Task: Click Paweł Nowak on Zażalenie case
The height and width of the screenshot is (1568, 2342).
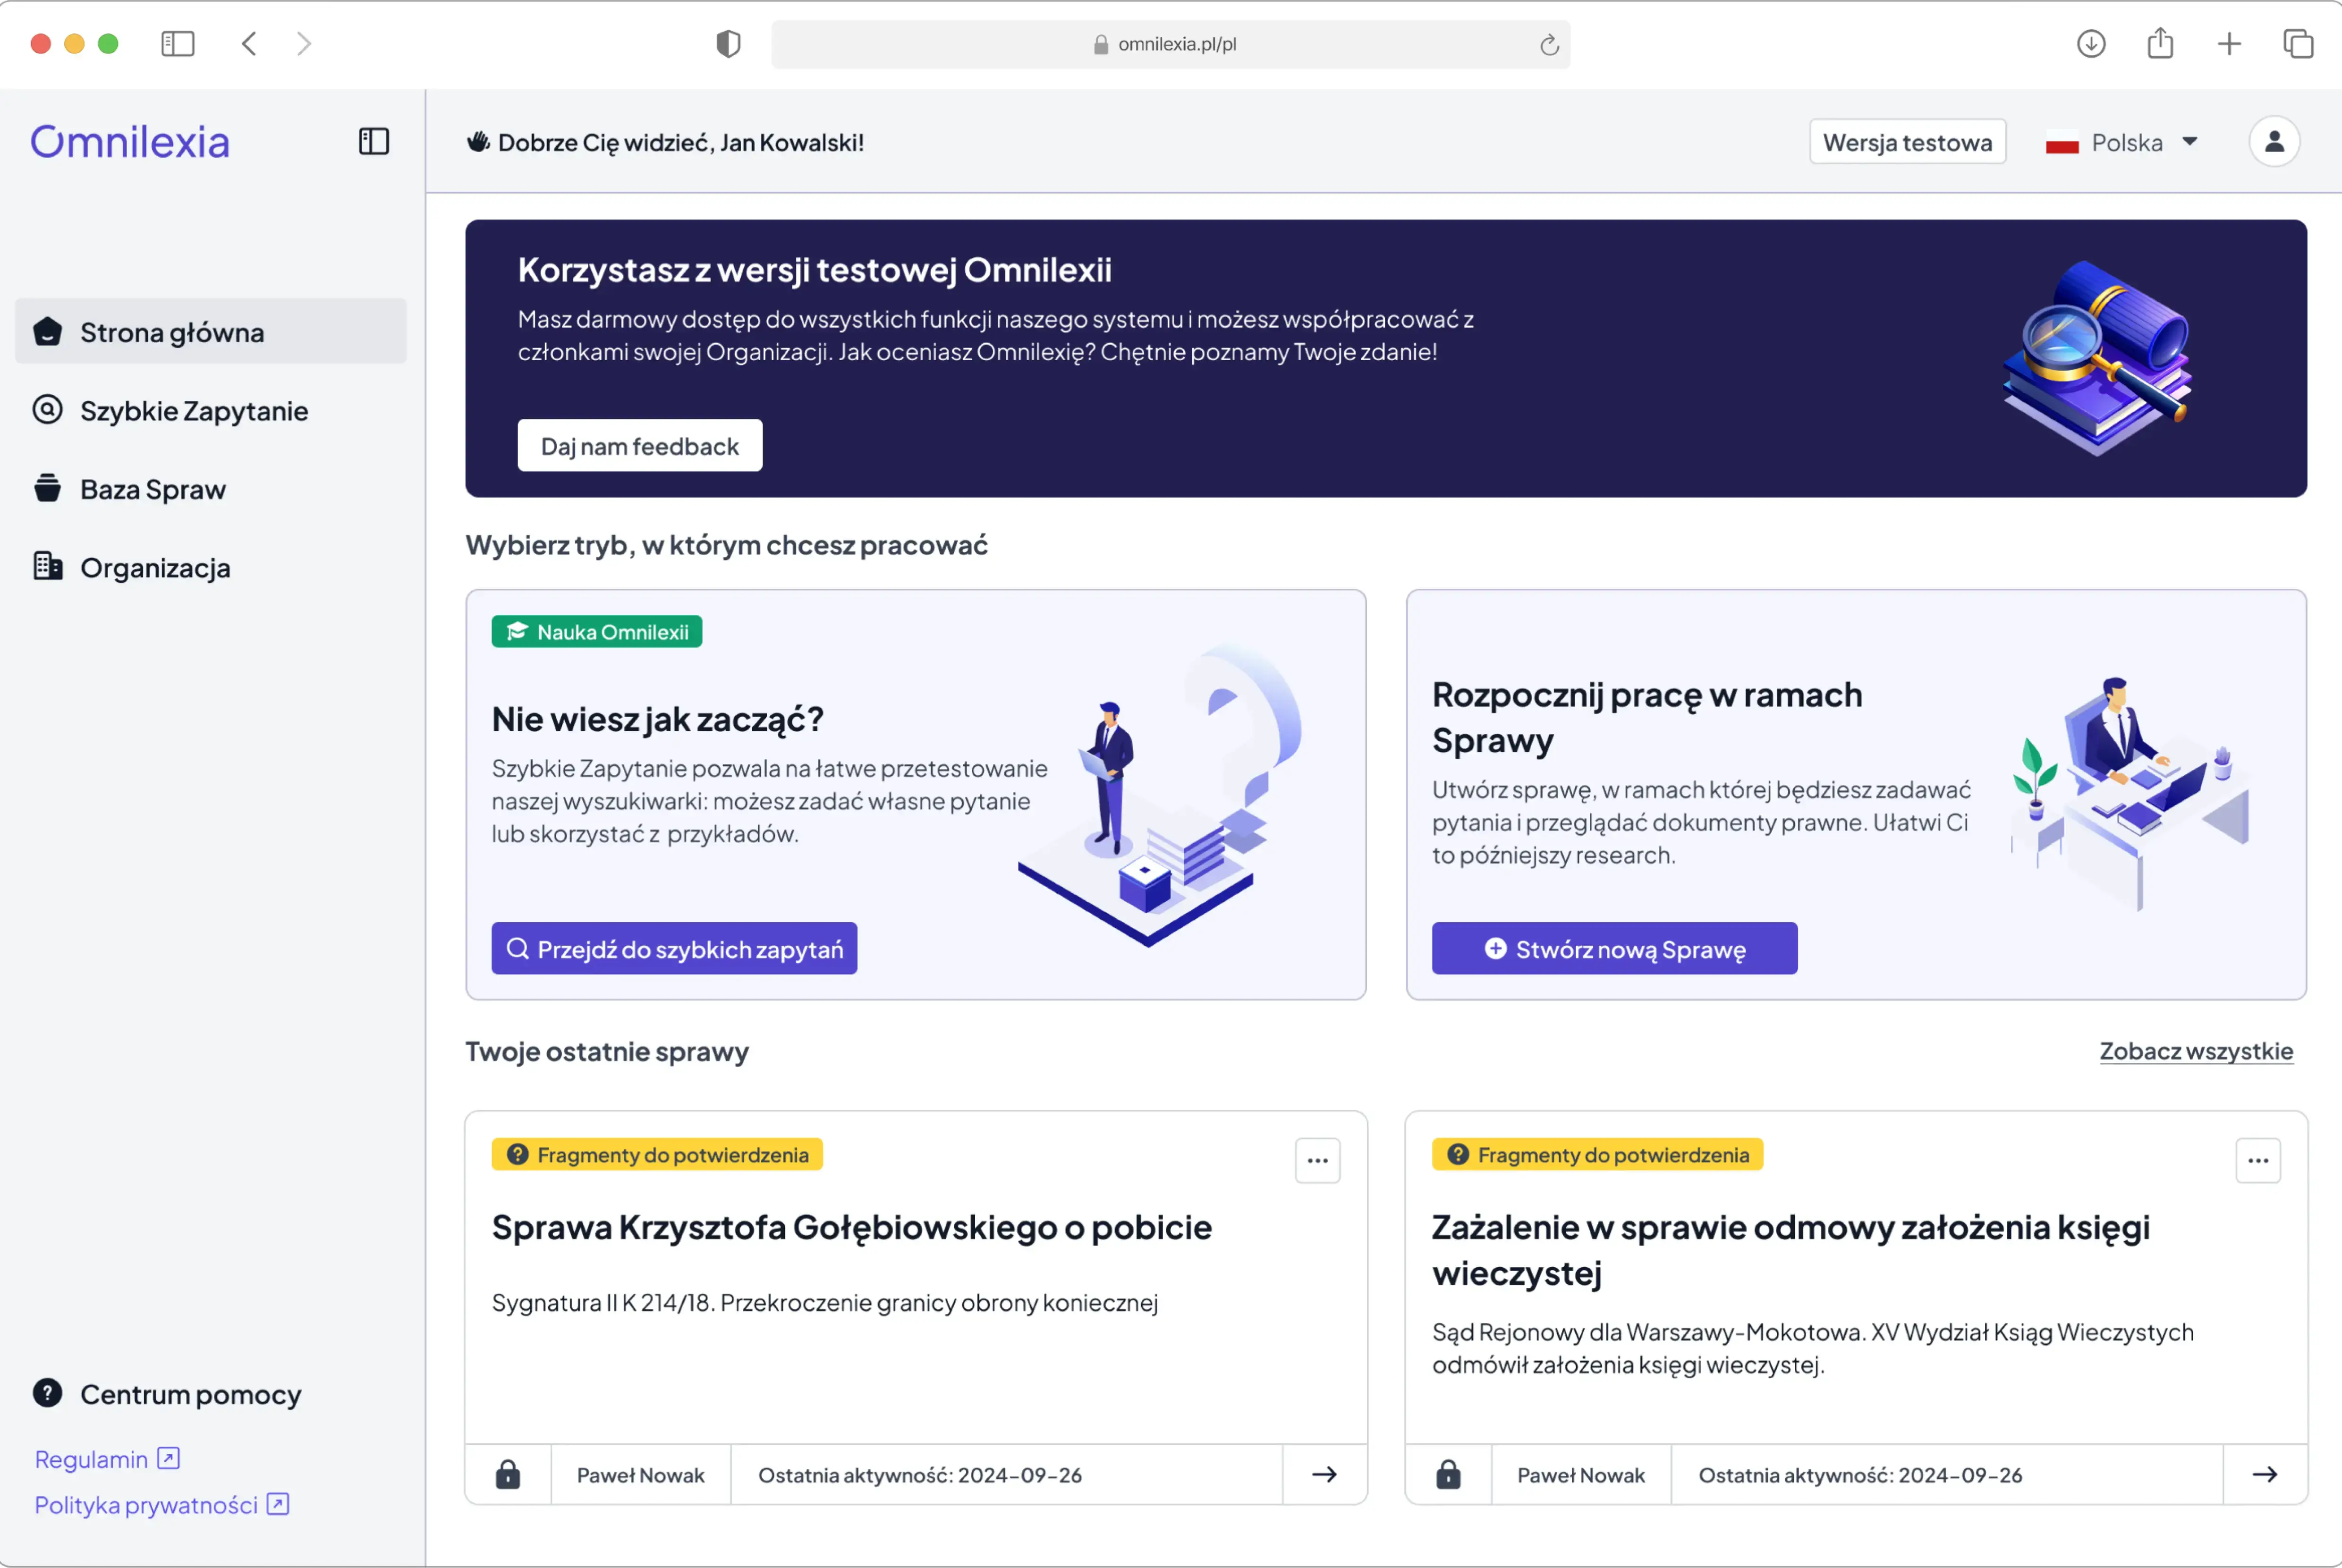Action: click(1581, 1474)
